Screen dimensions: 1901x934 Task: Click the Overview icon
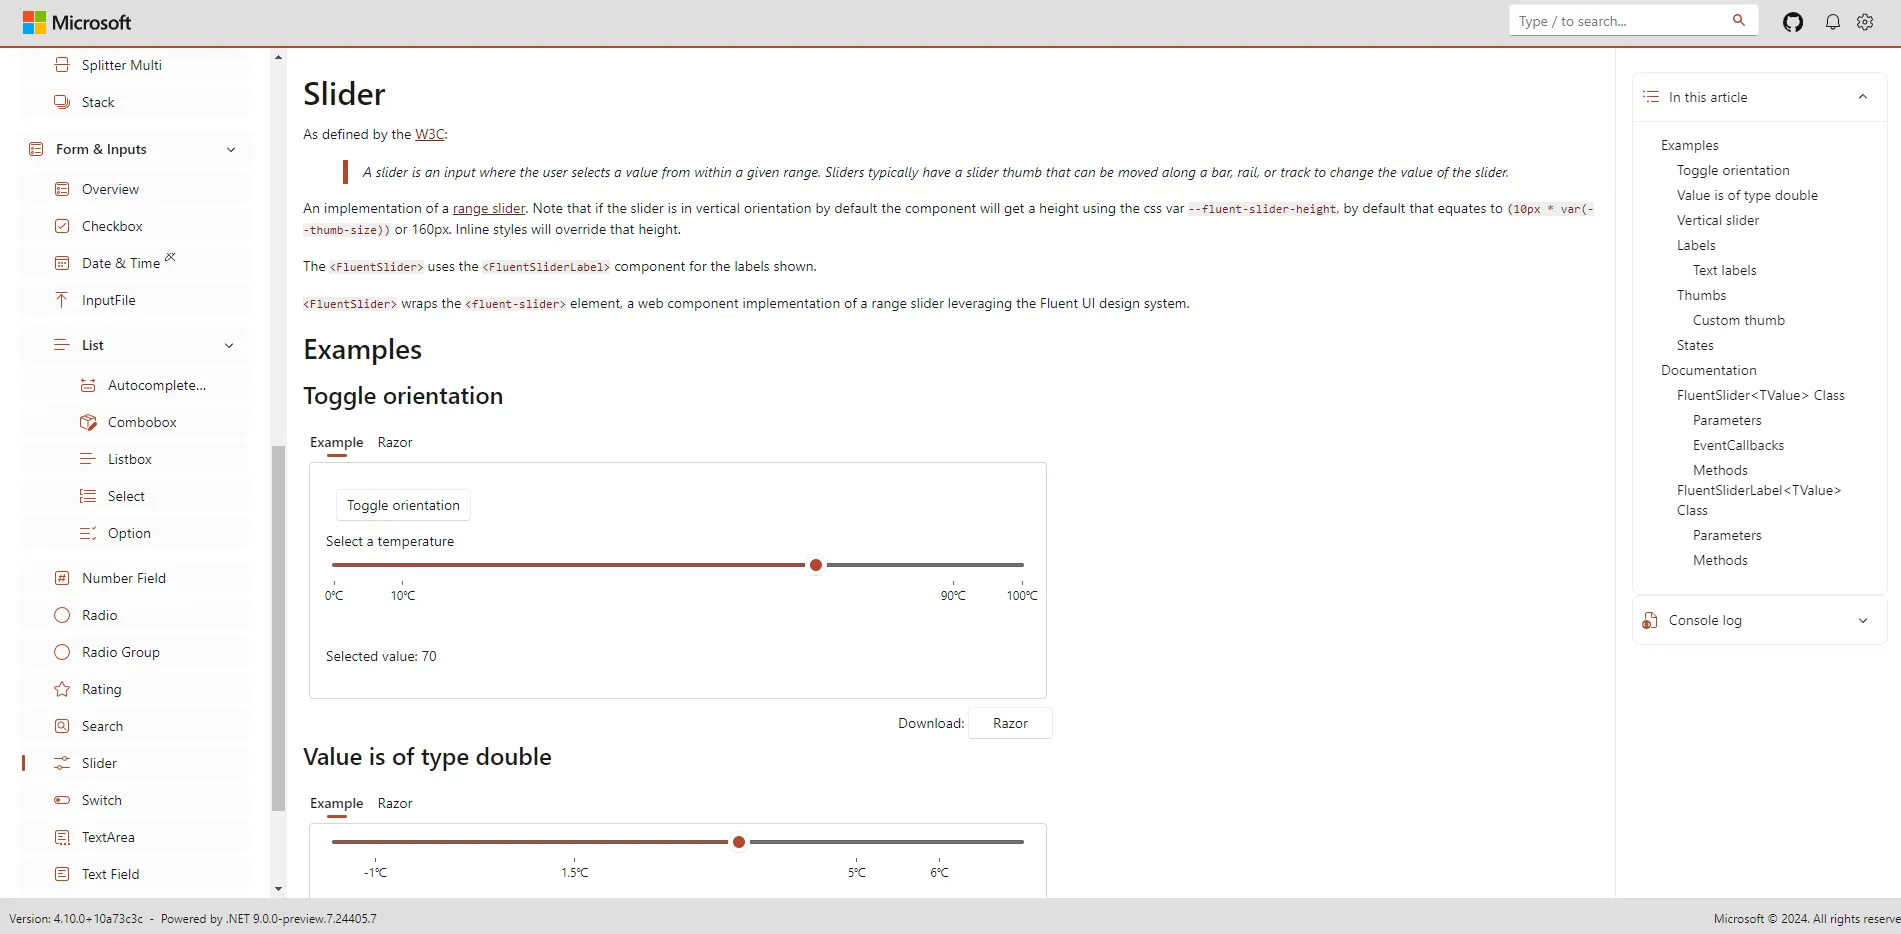pos(62,189)
